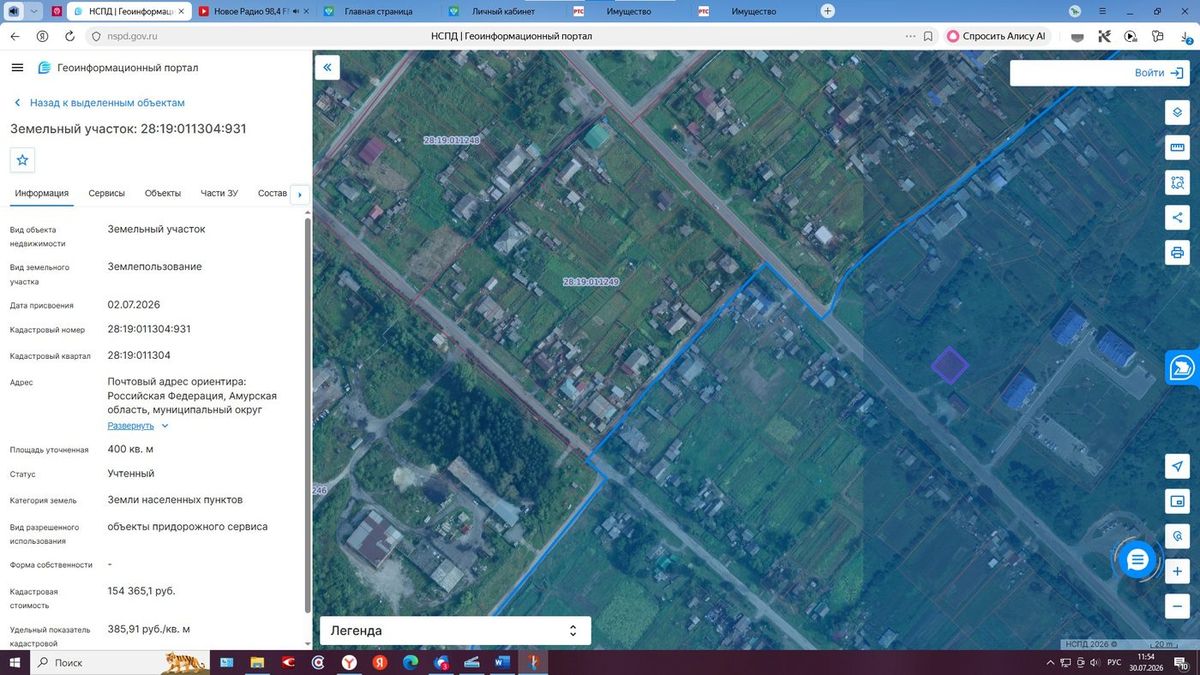
Task: Open the hamburger menu of the geoportal
Action: 17,68
